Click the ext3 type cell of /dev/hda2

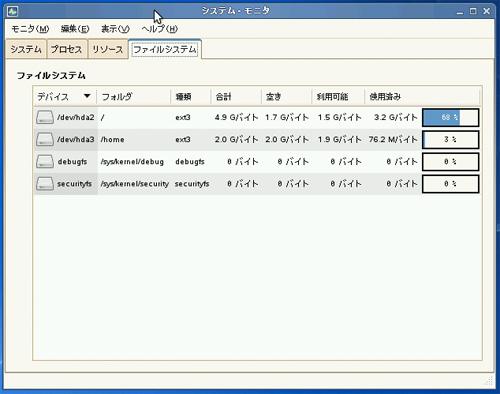pyautogui.click(x=183, y=117)
